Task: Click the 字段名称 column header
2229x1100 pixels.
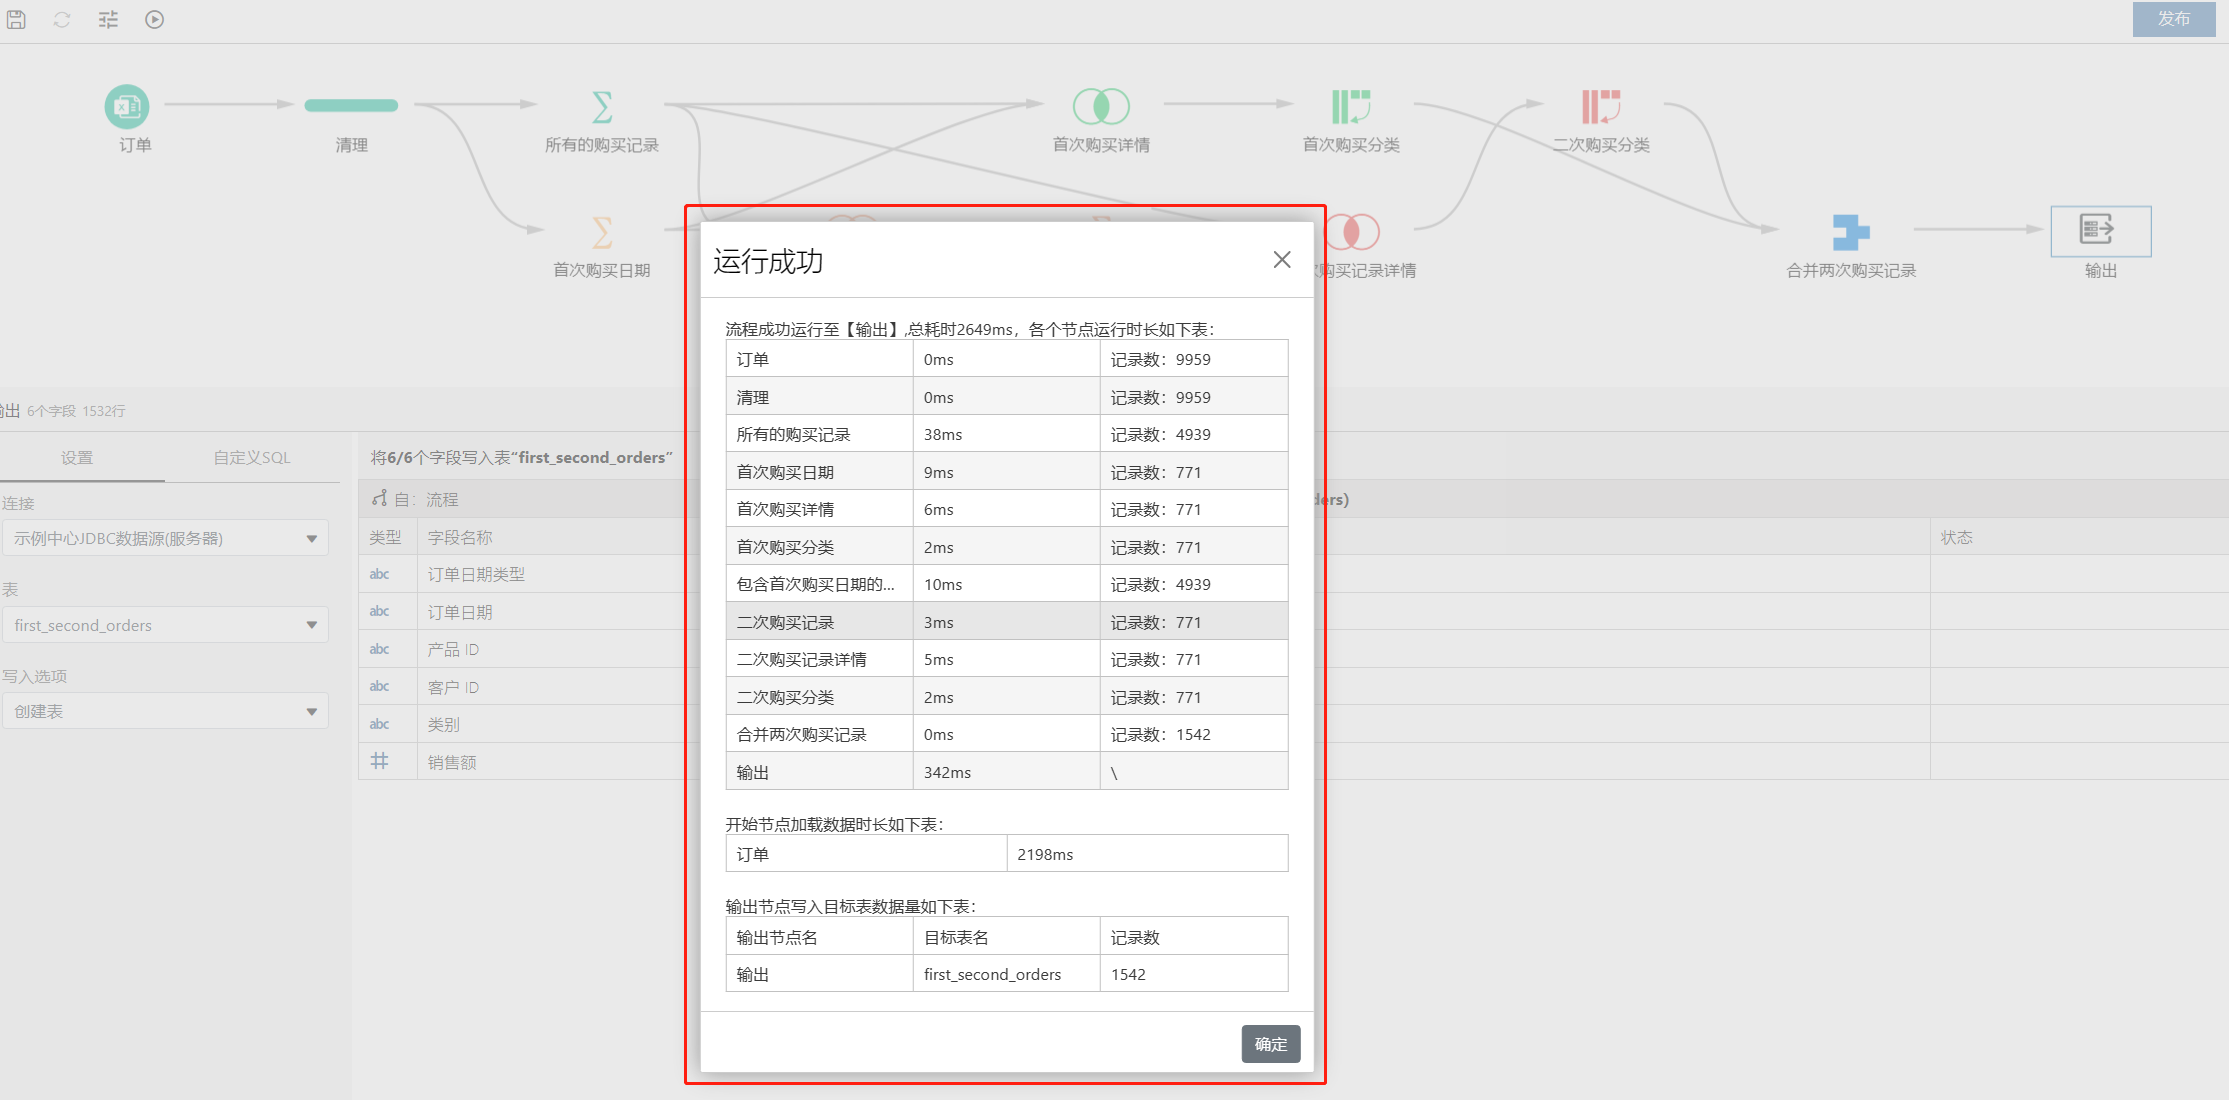Action: pos(460,537)
